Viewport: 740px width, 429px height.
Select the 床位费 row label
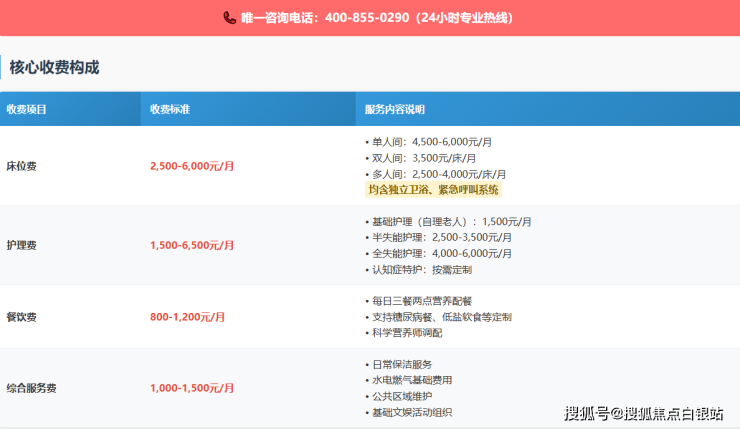pos(21,166)
